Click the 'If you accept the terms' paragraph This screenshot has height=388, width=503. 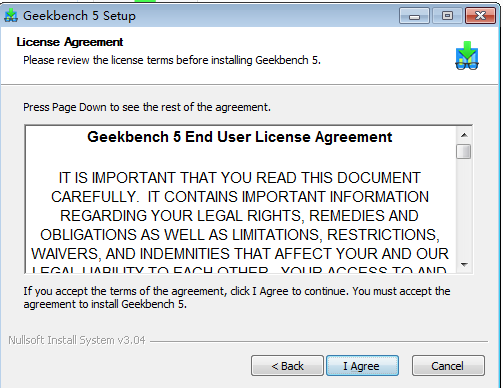click(237, 297)
